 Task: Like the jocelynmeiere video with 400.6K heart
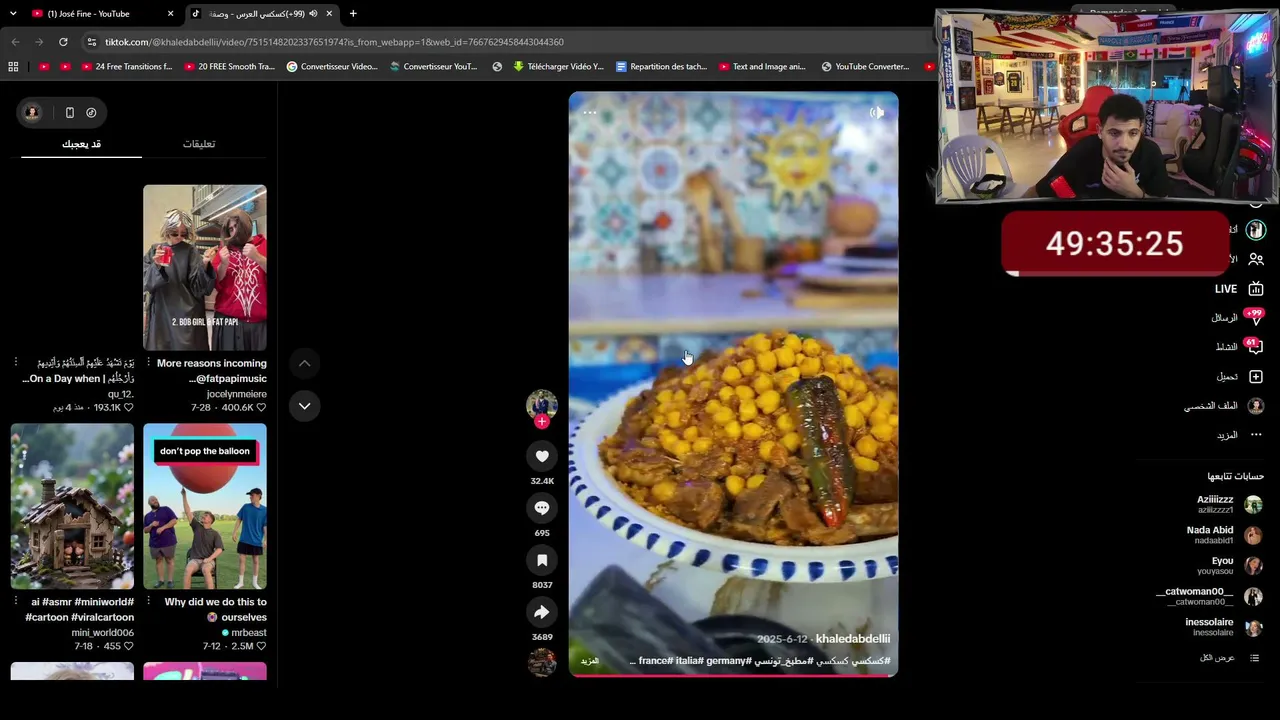261,408
